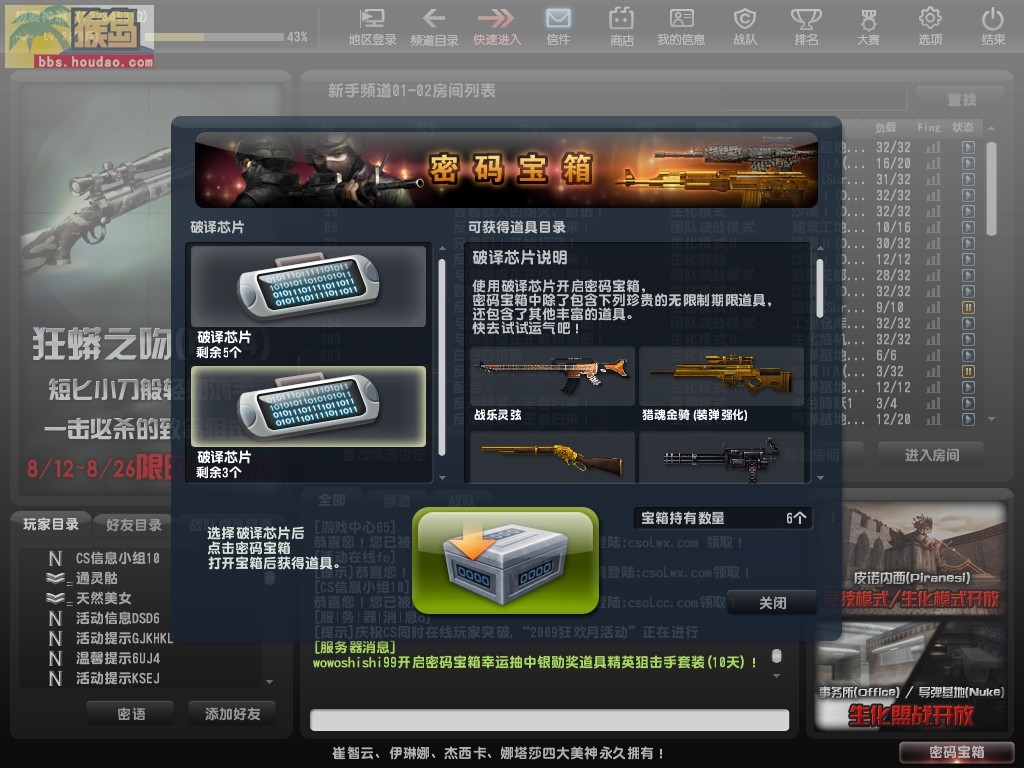The height and width of the screenshot is (768, 1024).
Task: Click the status icon on the 31/32 room row
Action: tap(968, 179)
